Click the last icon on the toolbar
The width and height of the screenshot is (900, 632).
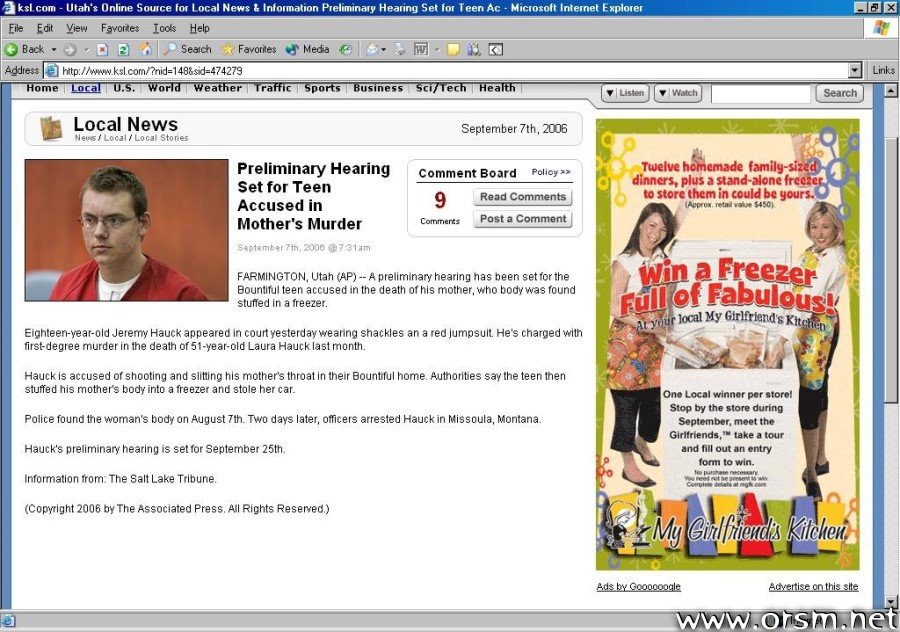click(495, 50)
